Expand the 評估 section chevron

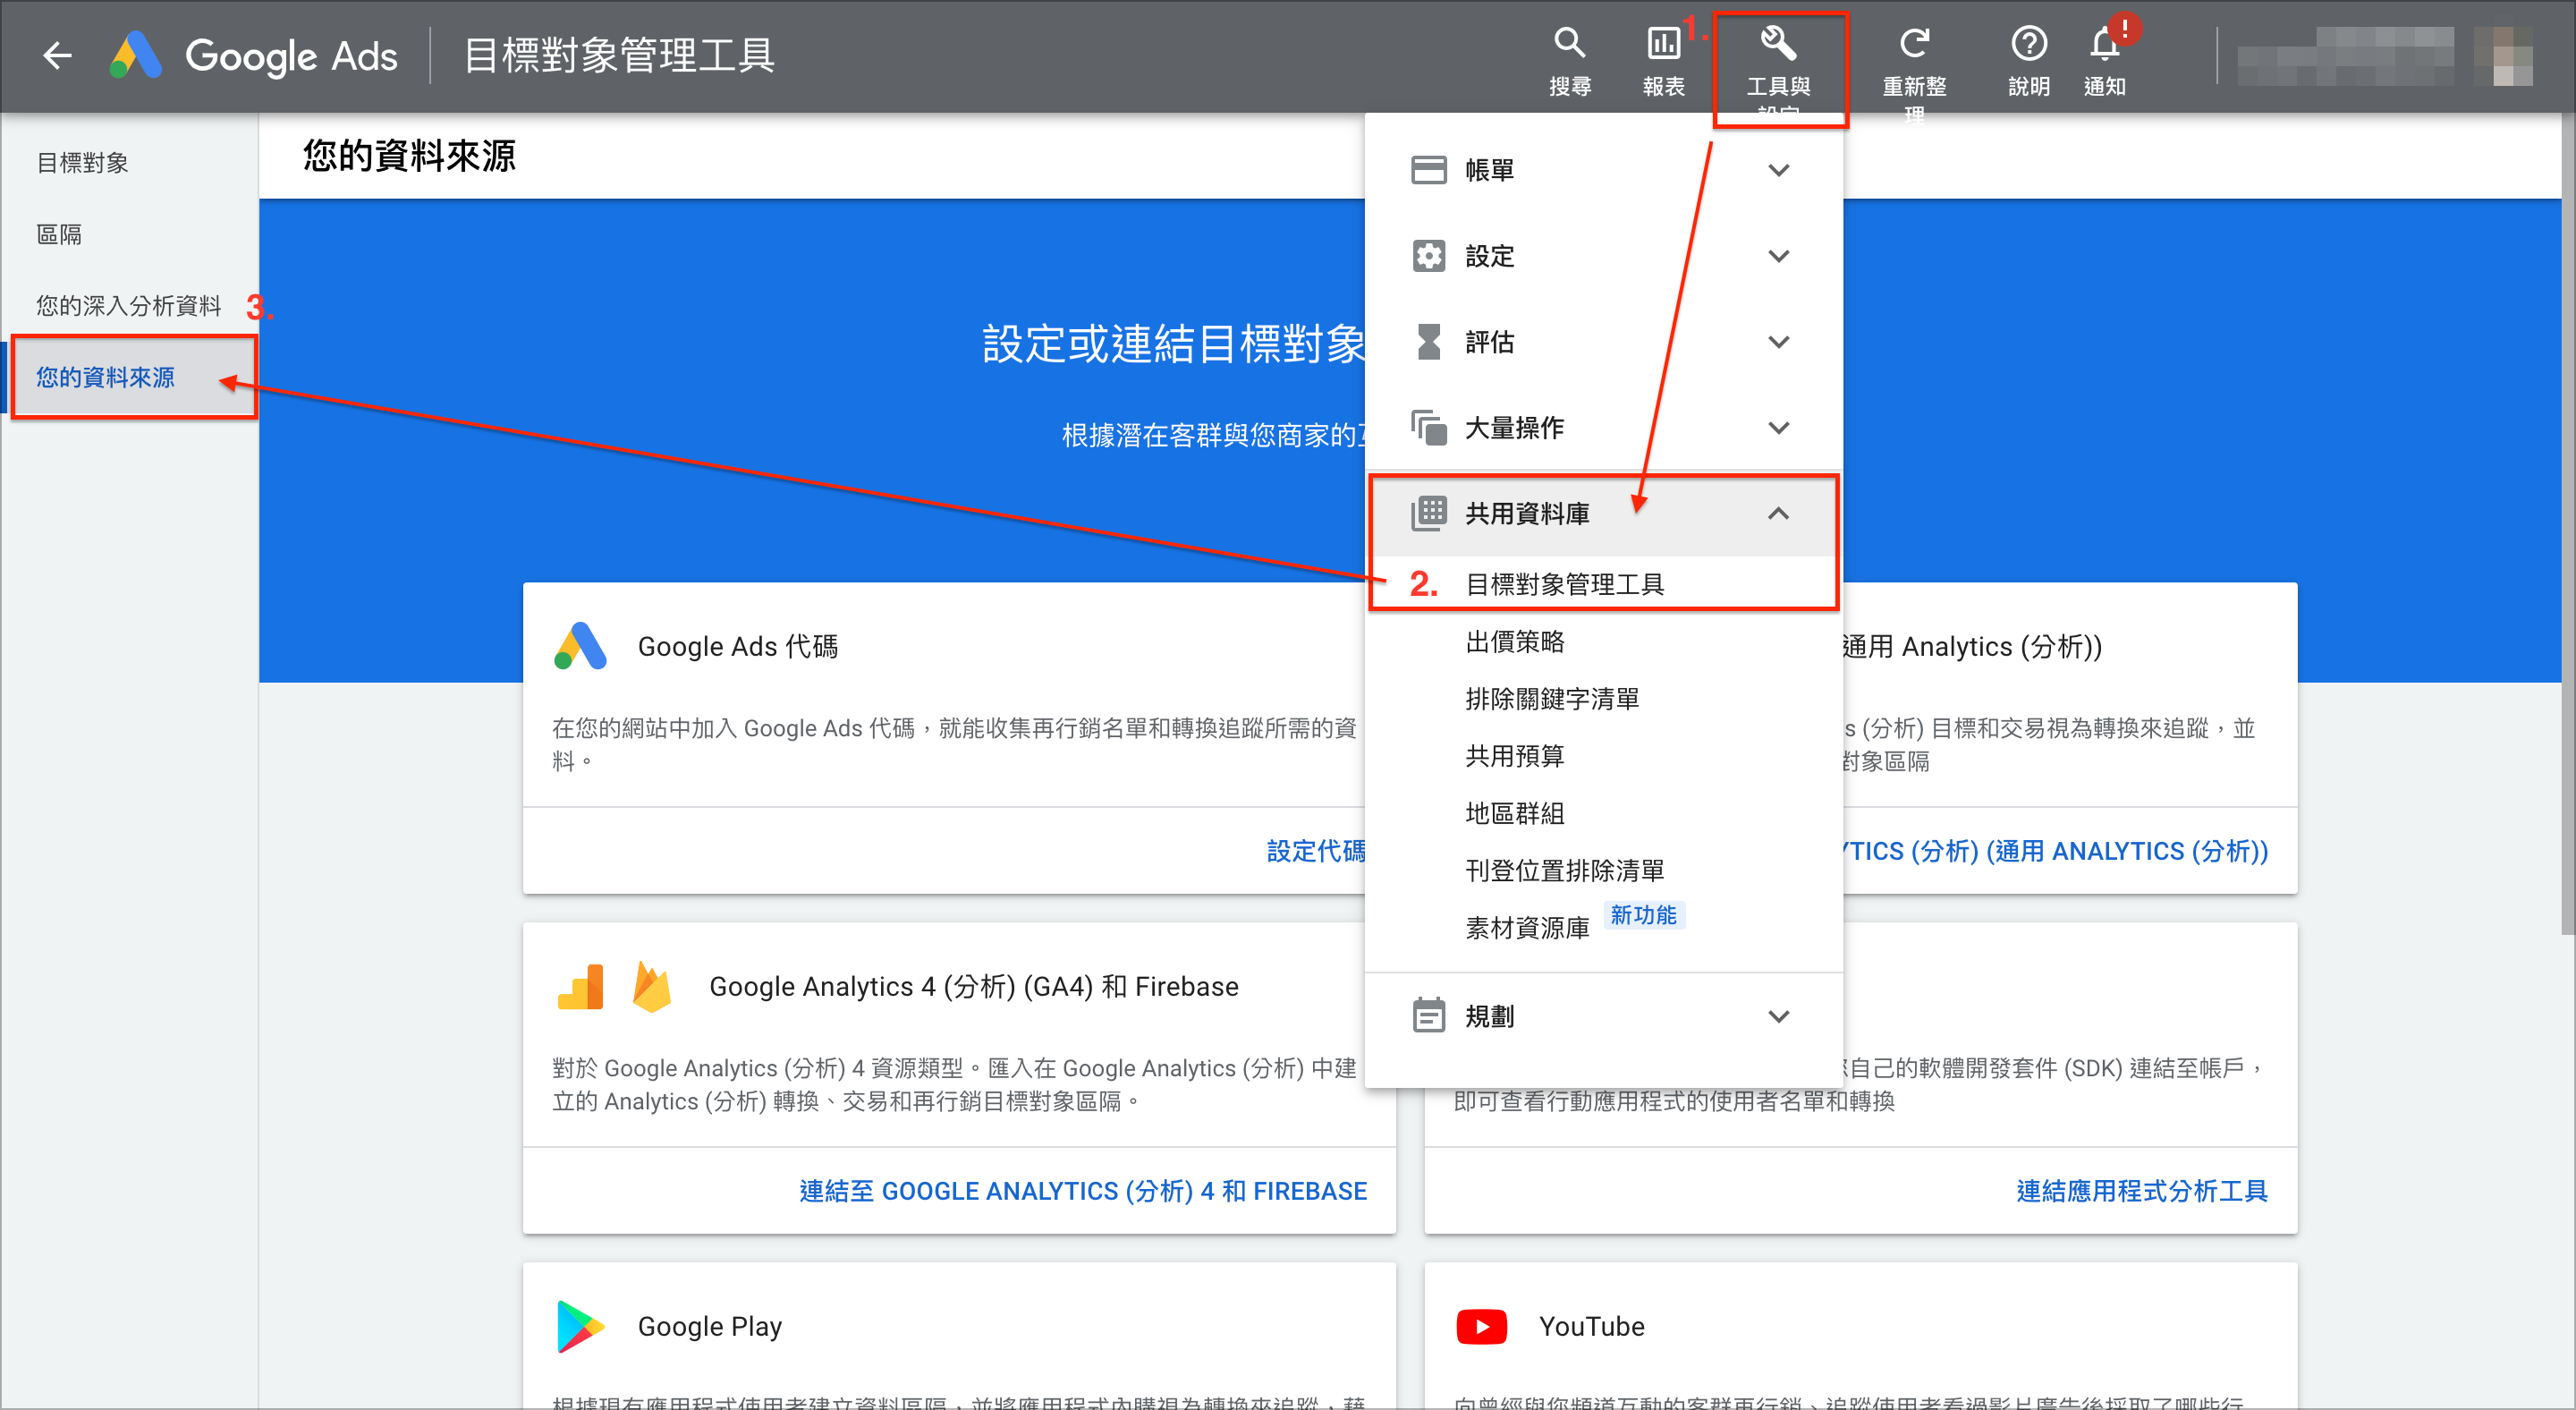[x=1778, y=342]
